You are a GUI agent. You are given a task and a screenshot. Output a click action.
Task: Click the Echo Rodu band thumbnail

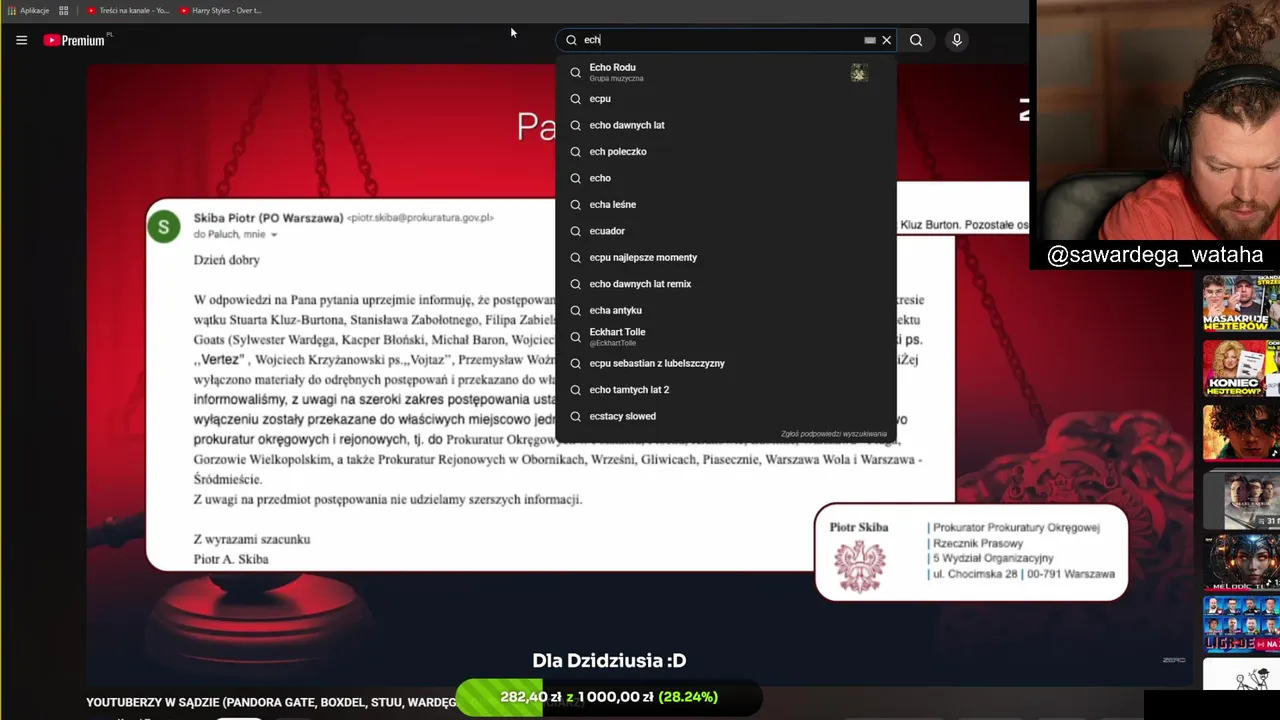859,72
